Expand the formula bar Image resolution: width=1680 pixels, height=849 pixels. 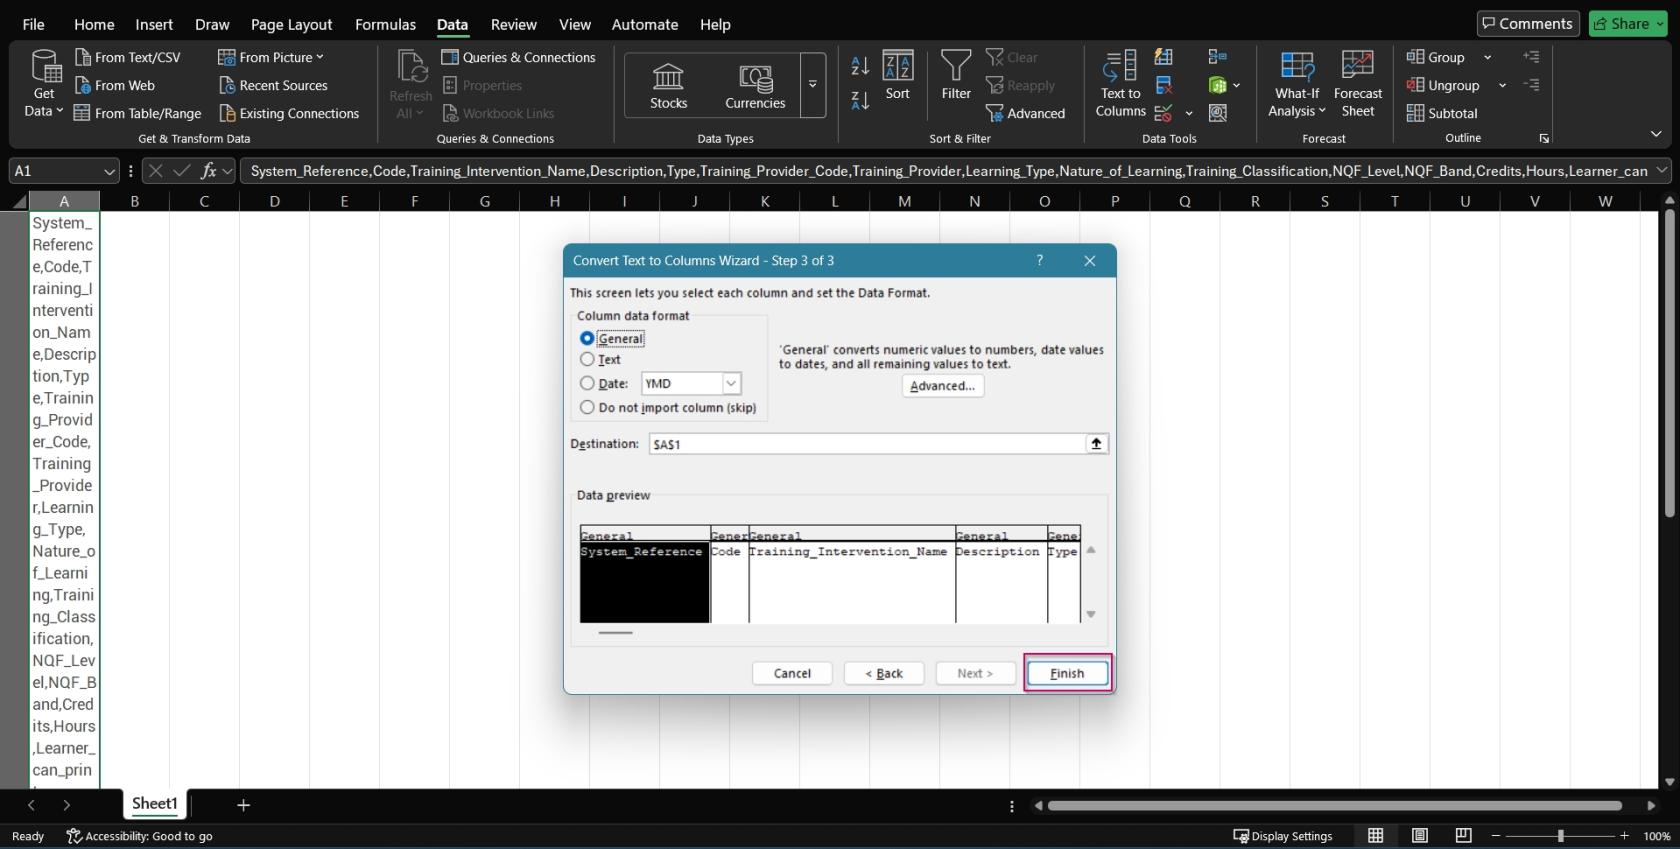(x=1662, y=171)
